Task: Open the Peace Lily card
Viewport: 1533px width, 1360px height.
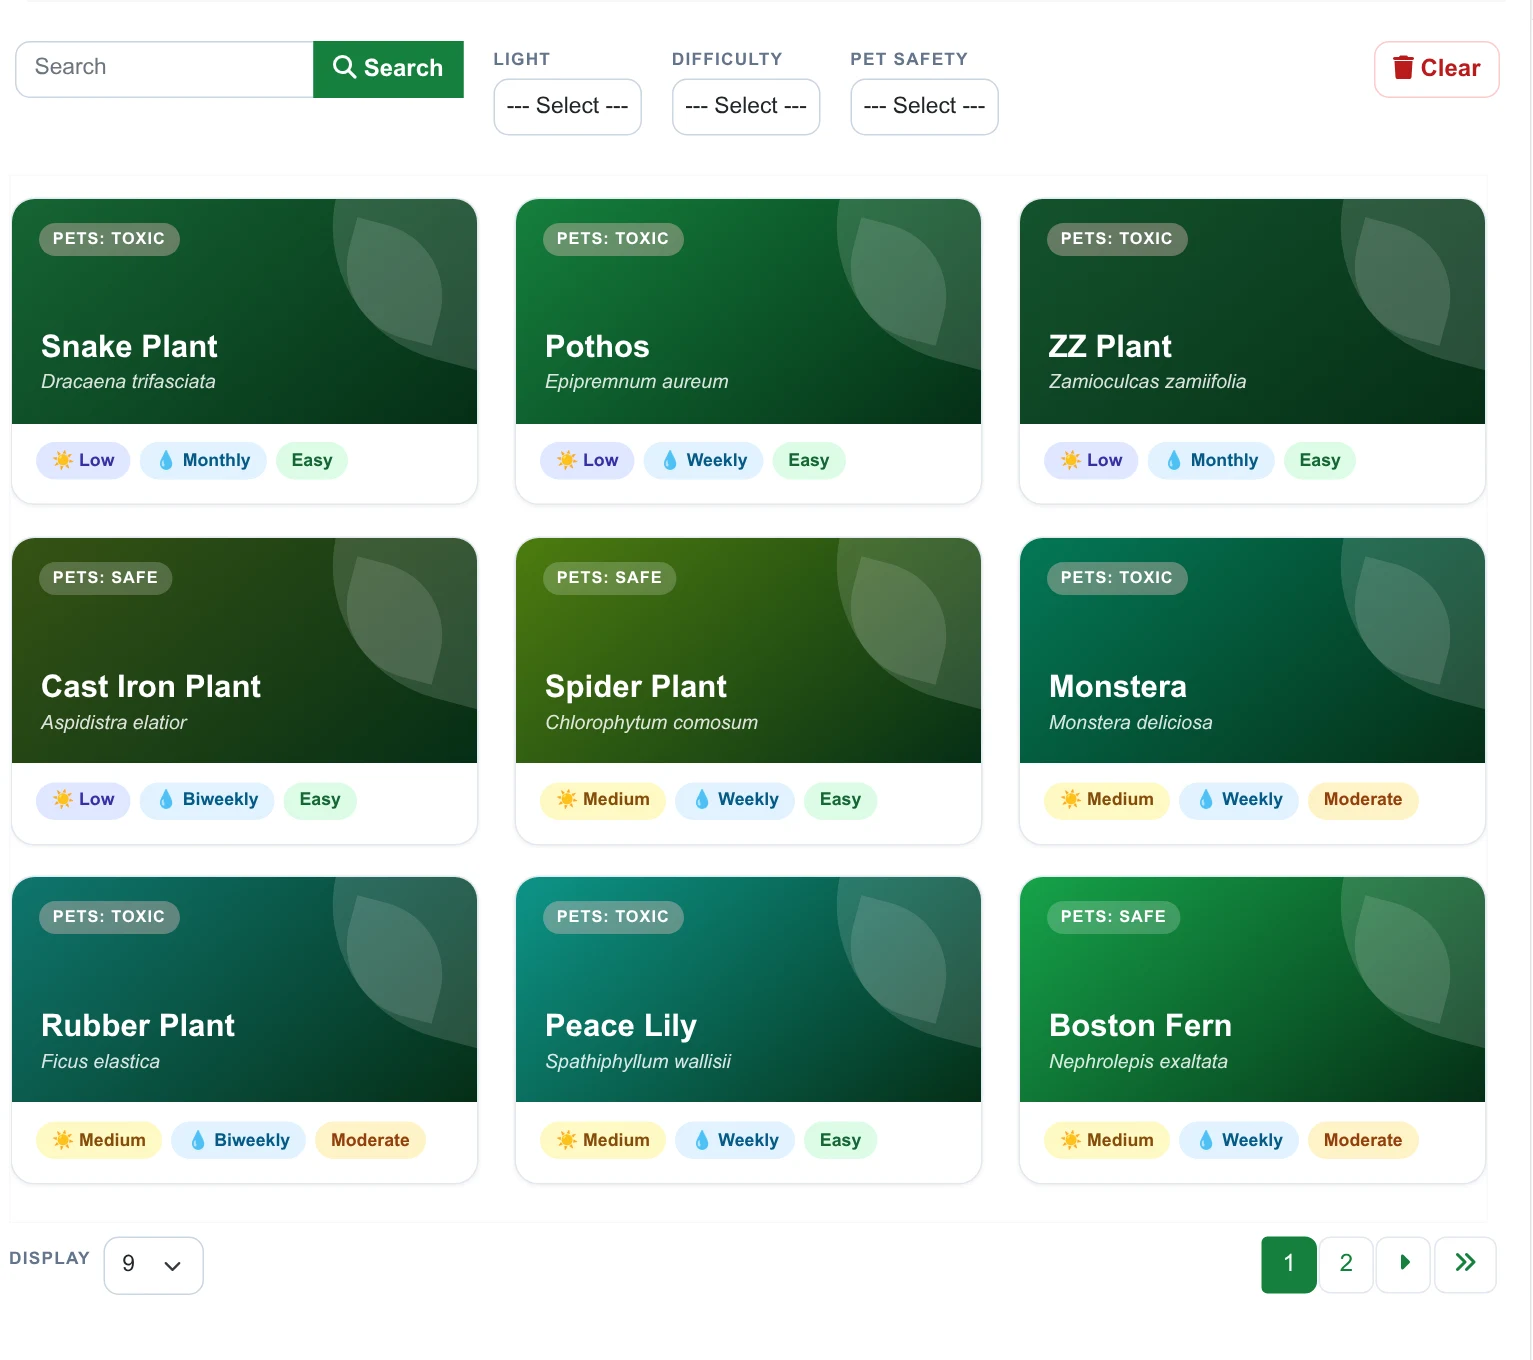Action: coord(748,1030)
